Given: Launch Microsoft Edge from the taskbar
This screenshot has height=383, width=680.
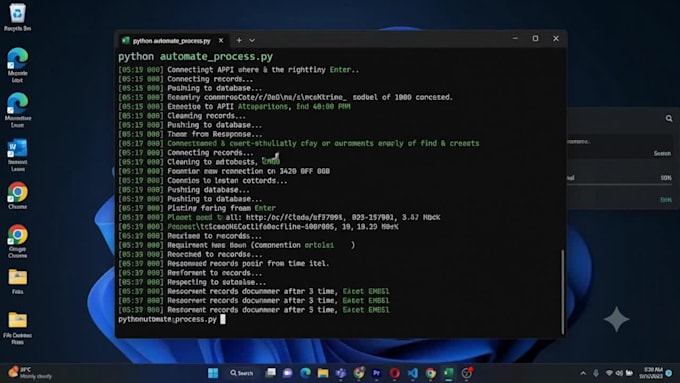Looking at the screenshot, I should click(305, 373).
